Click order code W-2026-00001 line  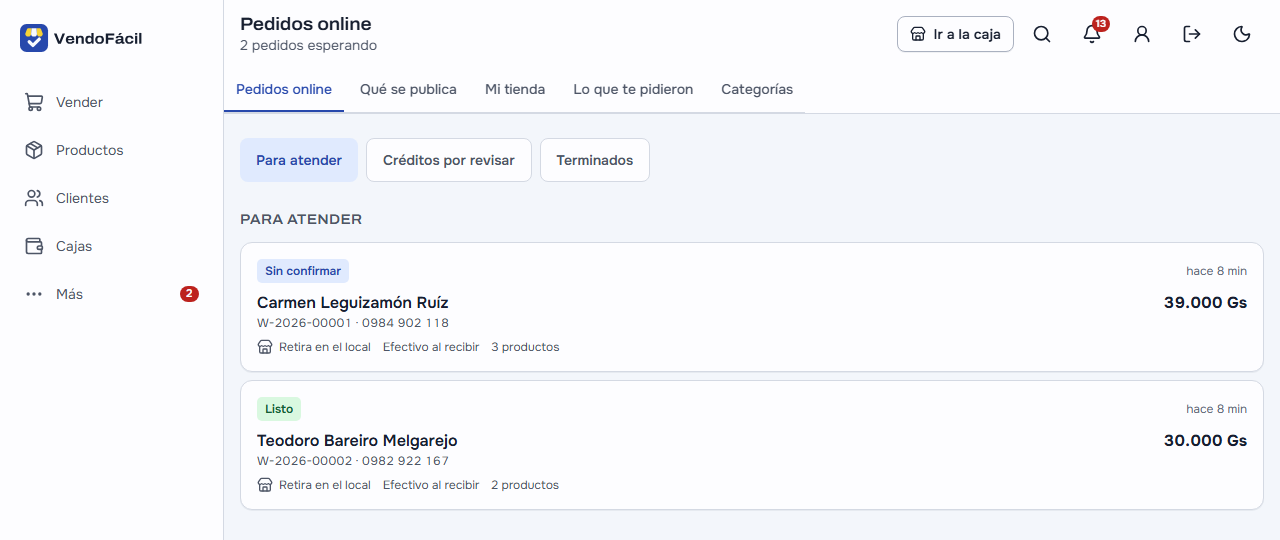[x=353, y=323]
